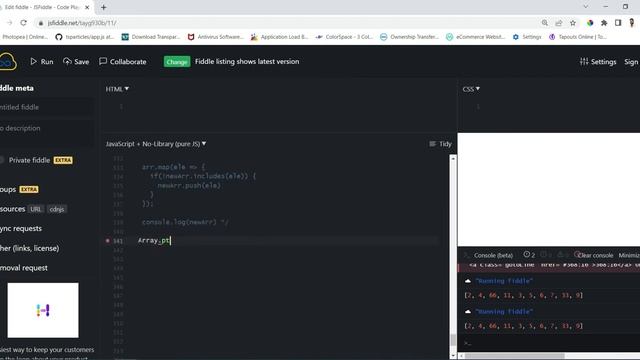Open the browser side panel icon
The height and width of the screenshot is (360, 640).
tap(618, 23)
